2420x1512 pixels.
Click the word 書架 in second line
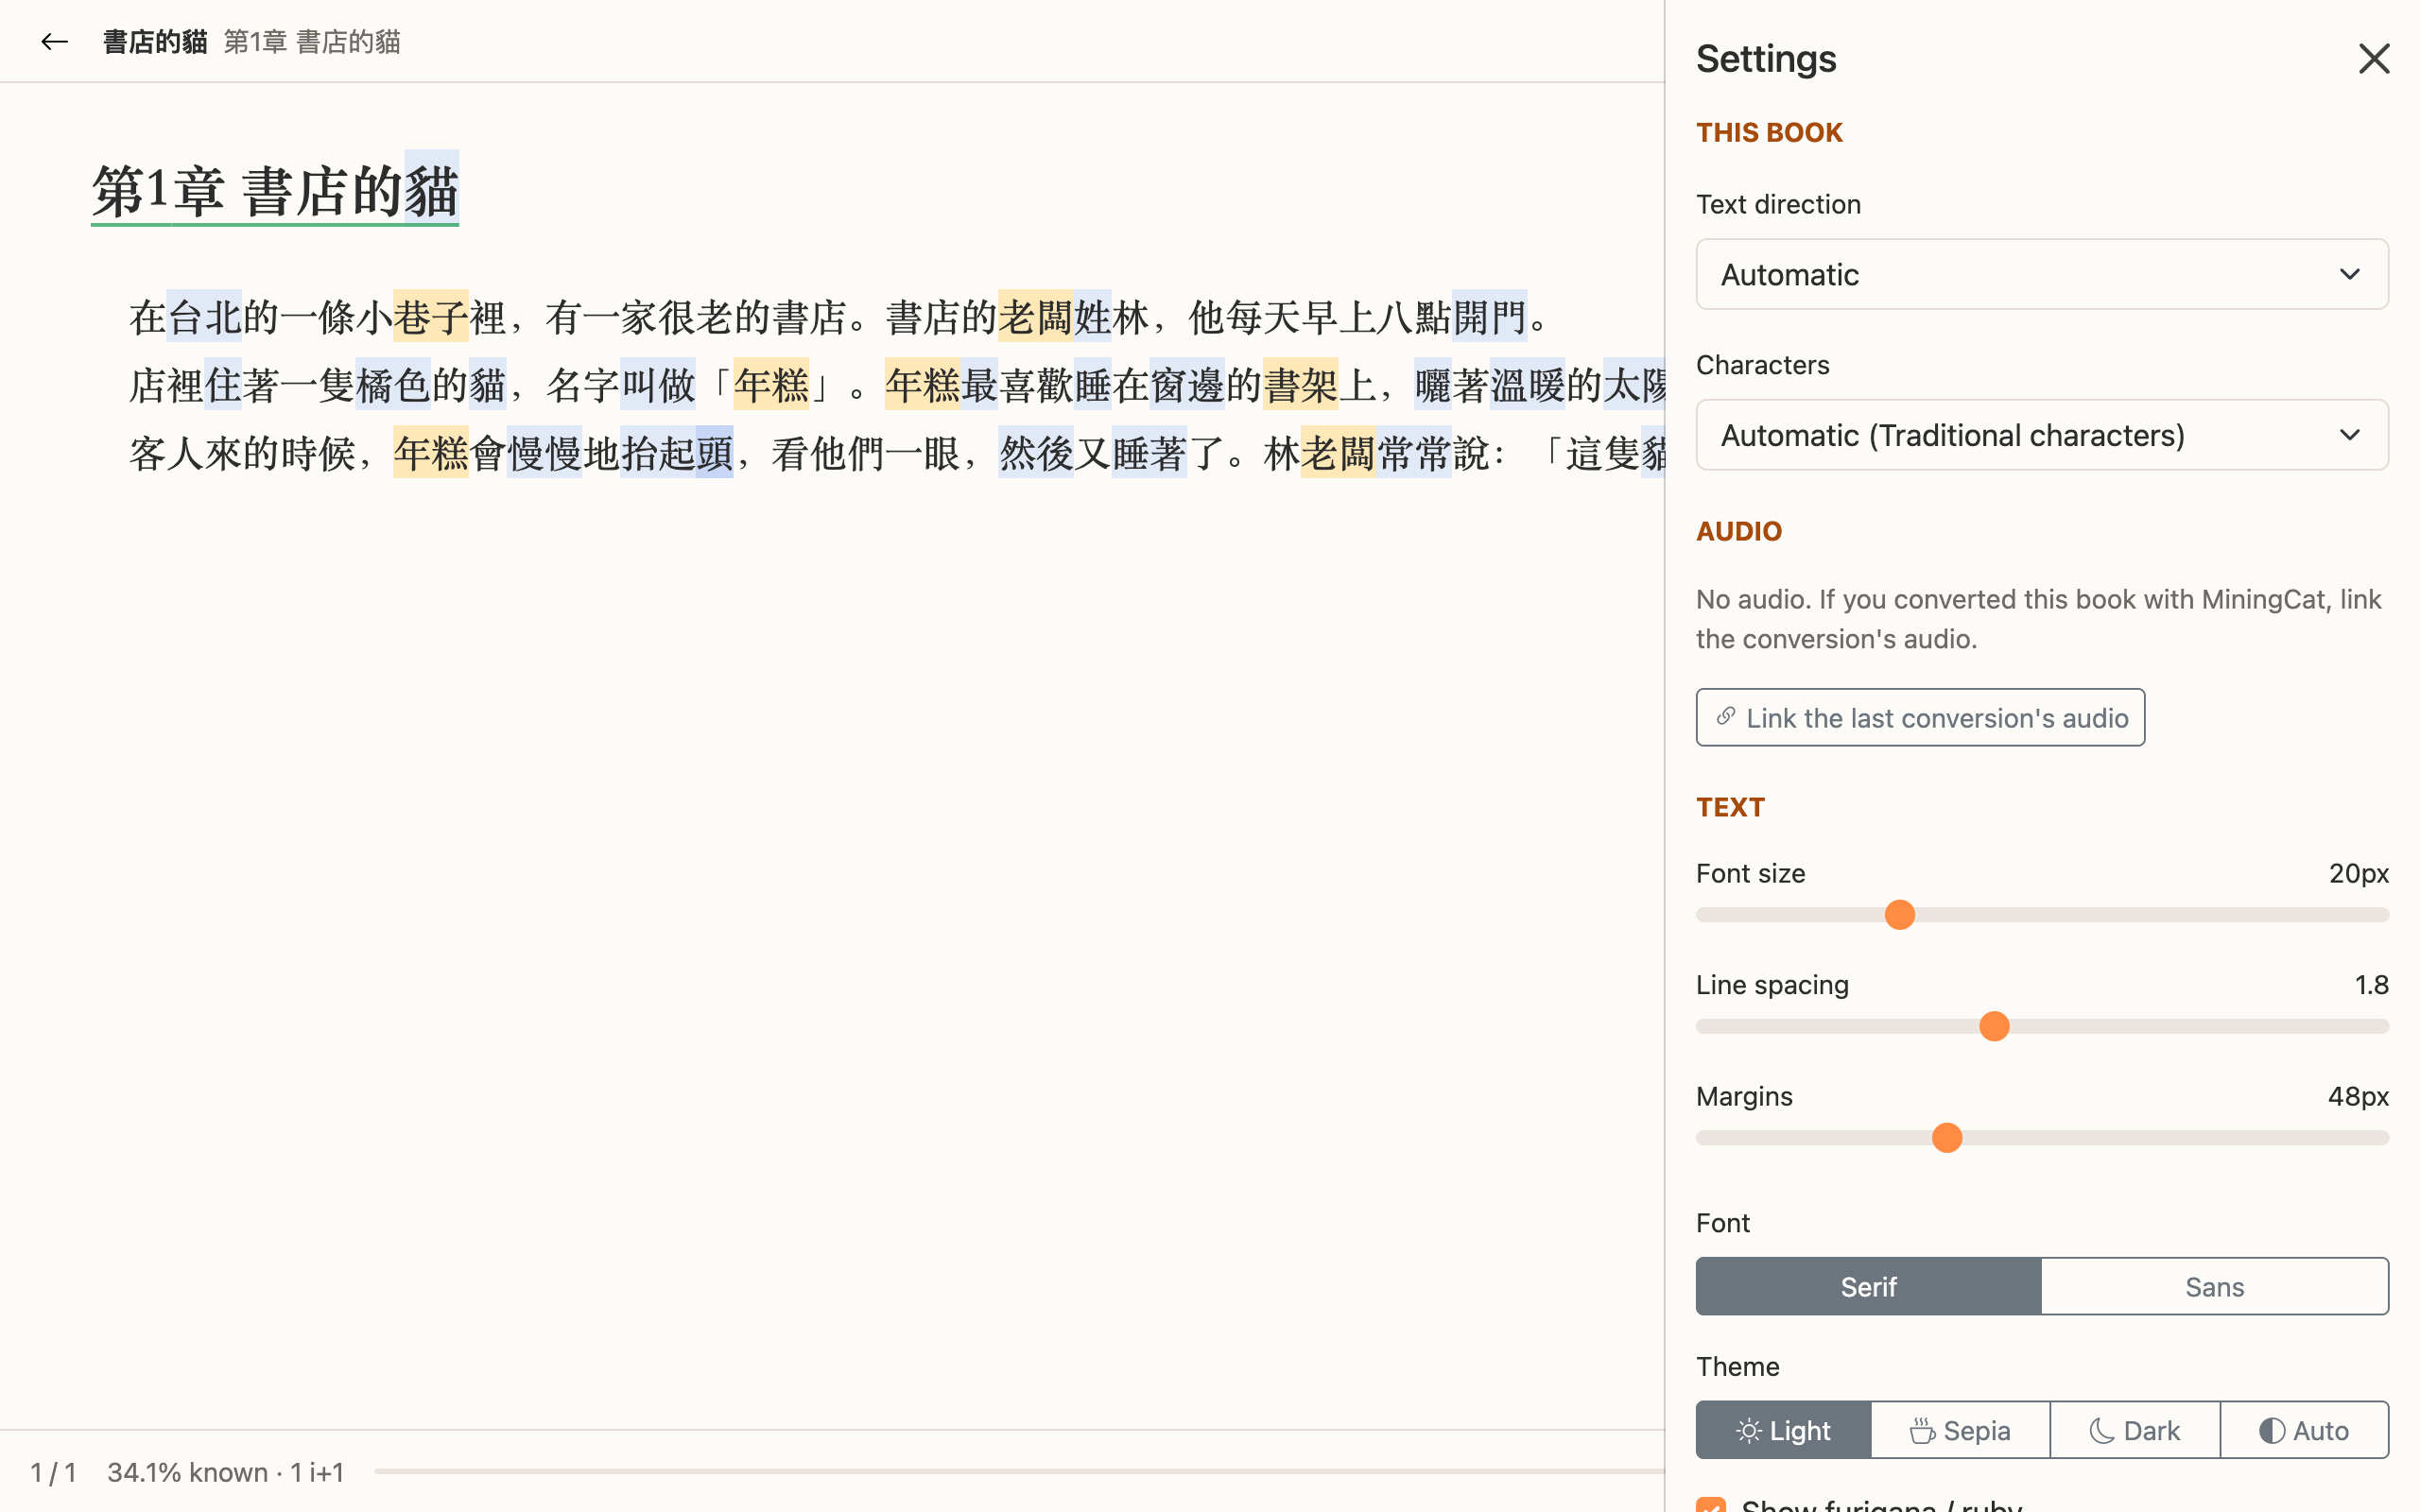[1300, 385]
